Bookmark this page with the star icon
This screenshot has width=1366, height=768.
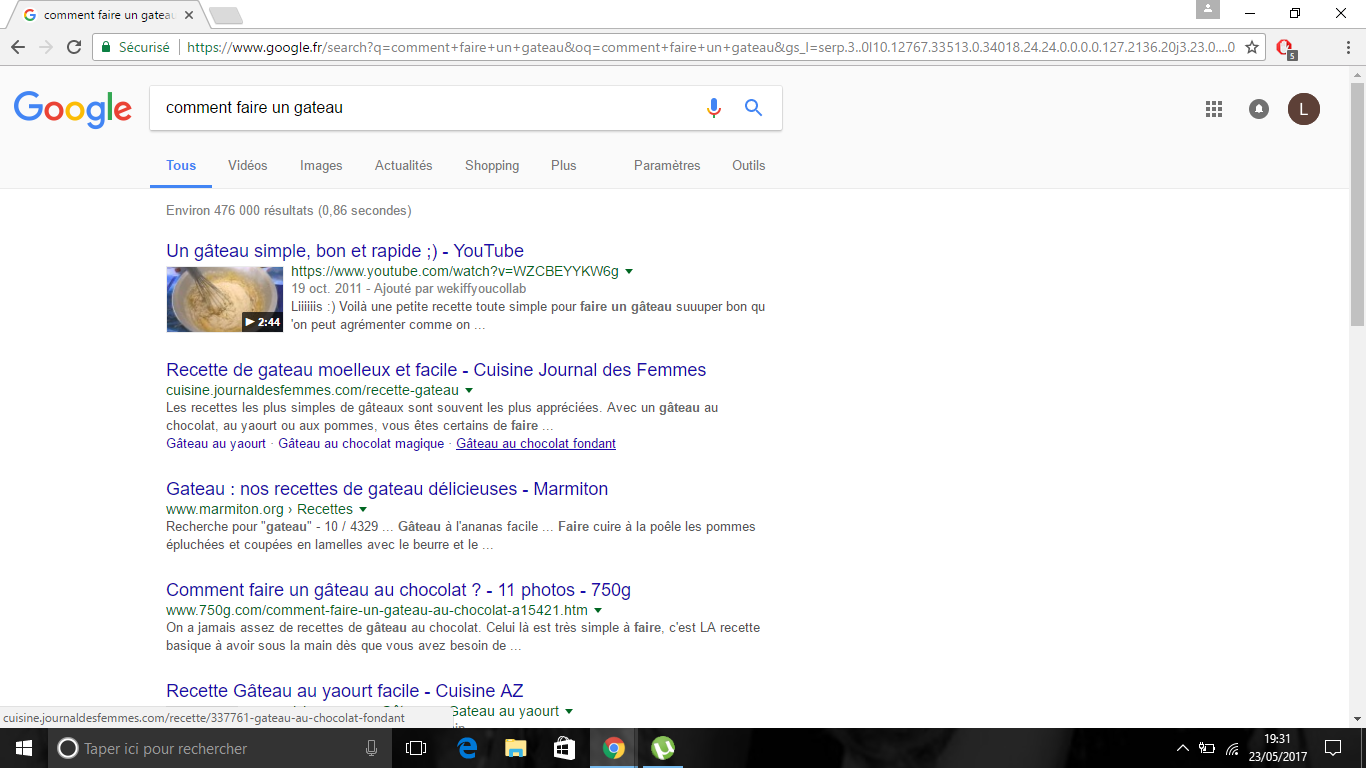[x=1251, y=47]
